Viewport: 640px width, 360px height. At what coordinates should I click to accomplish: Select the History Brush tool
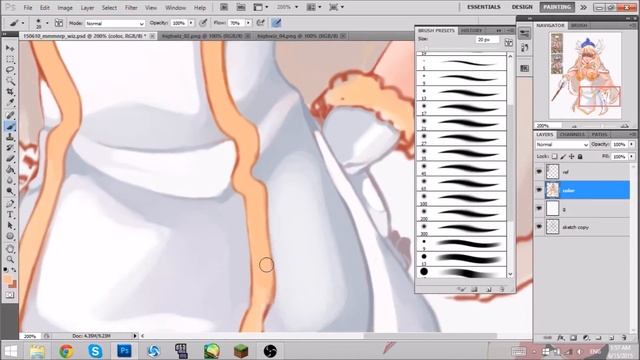pos(10,148)
